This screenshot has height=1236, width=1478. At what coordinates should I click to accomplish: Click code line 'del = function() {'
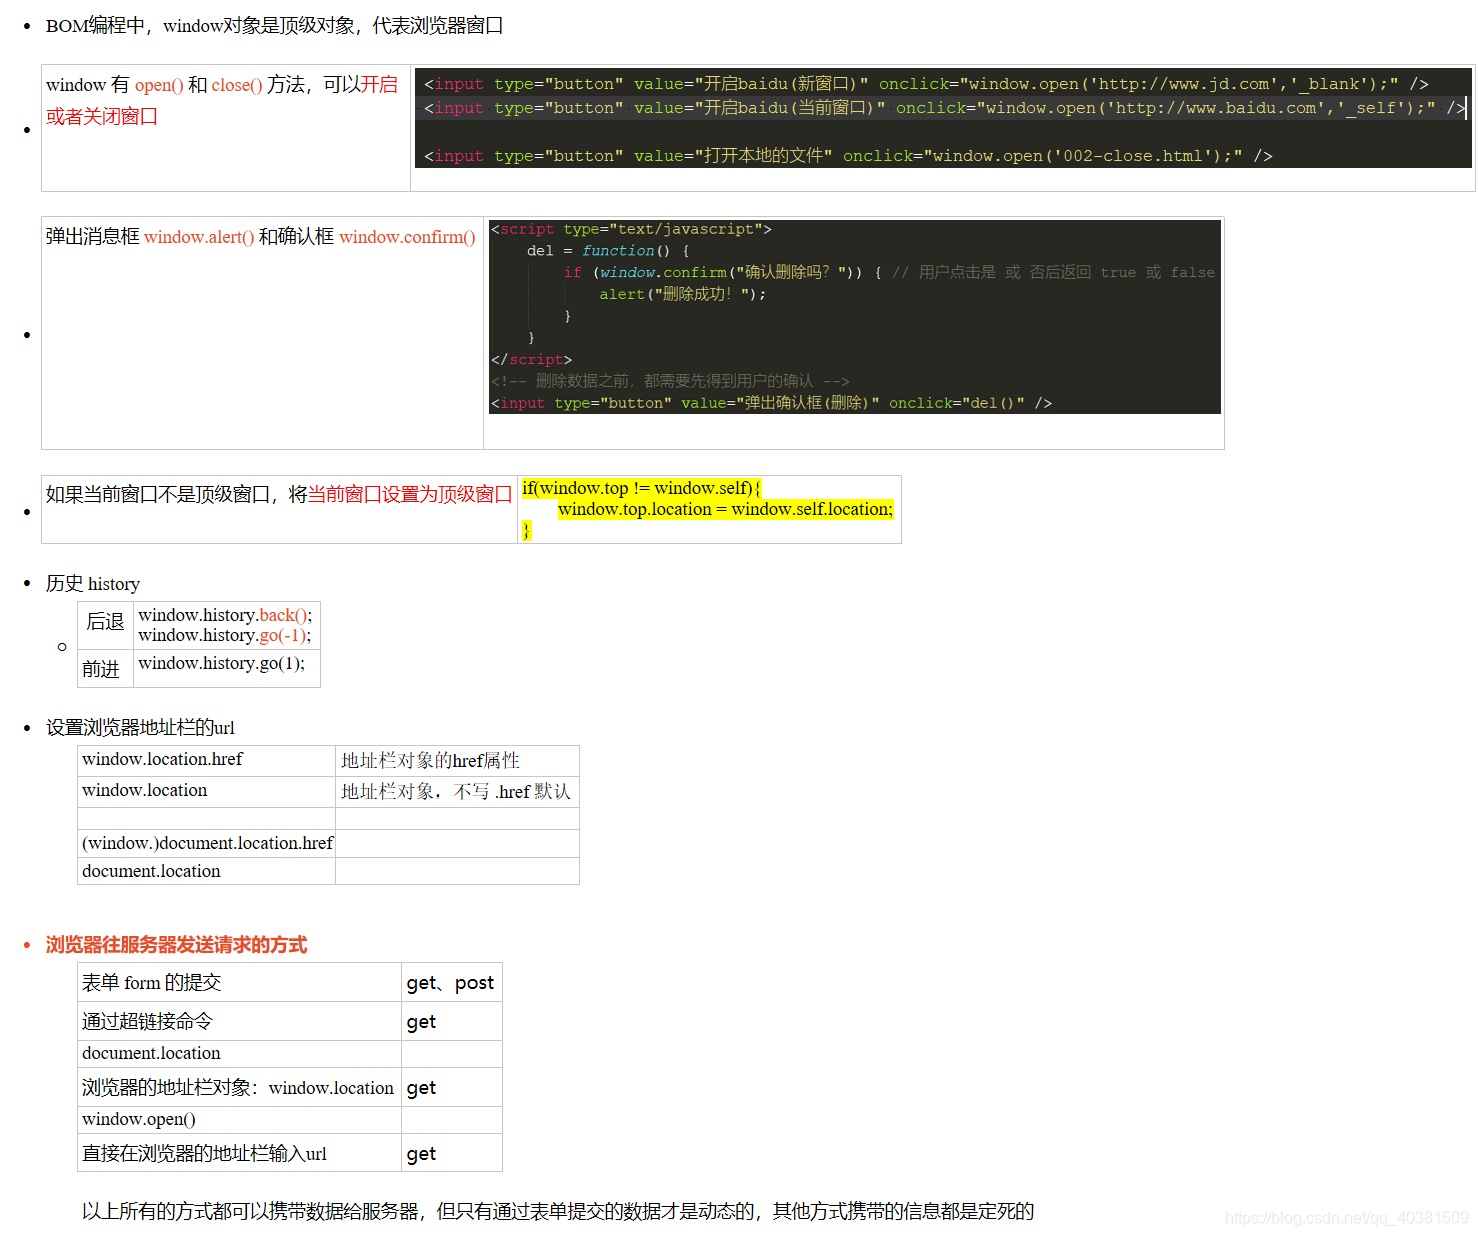(608, 251)
